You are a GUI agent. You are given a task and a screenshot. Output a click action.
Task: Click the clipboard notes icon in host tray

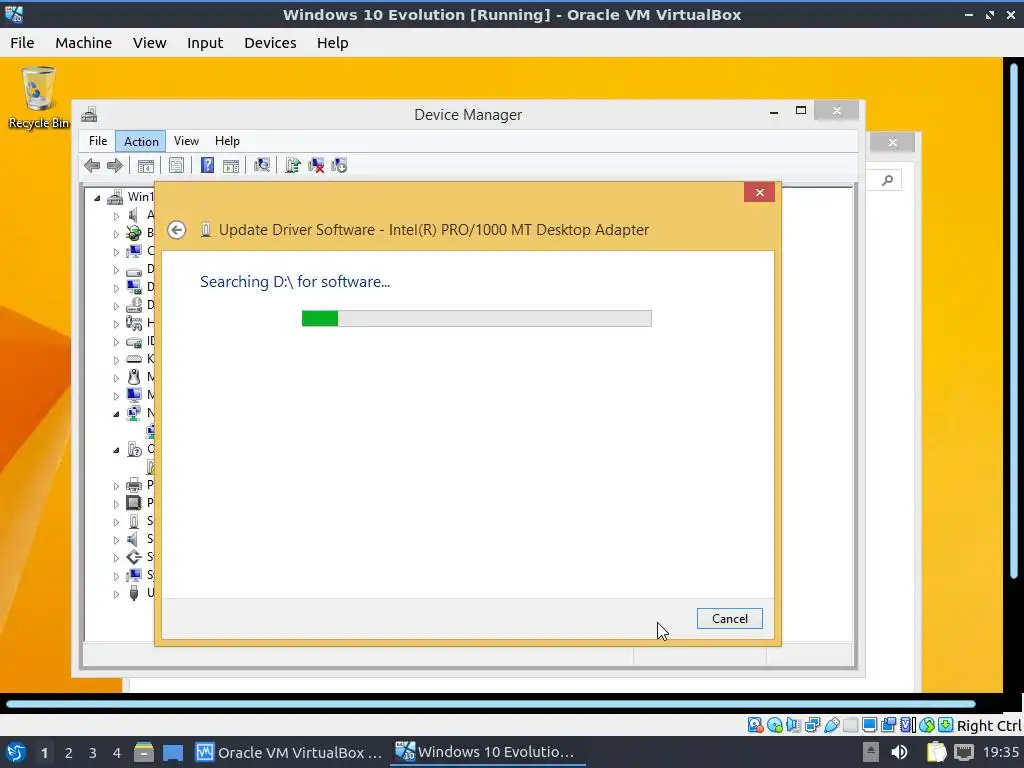(936, 752)
